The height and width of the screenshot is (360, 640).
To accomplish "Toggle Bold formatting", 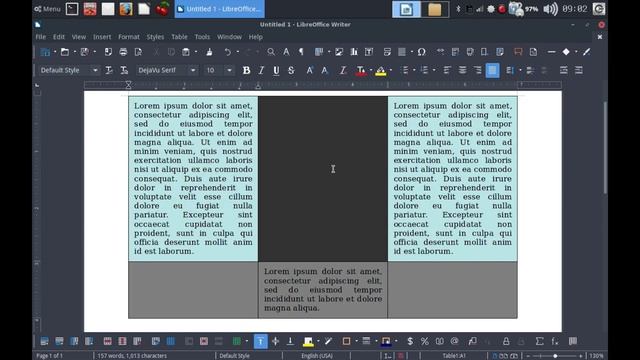I will point(246,70).
